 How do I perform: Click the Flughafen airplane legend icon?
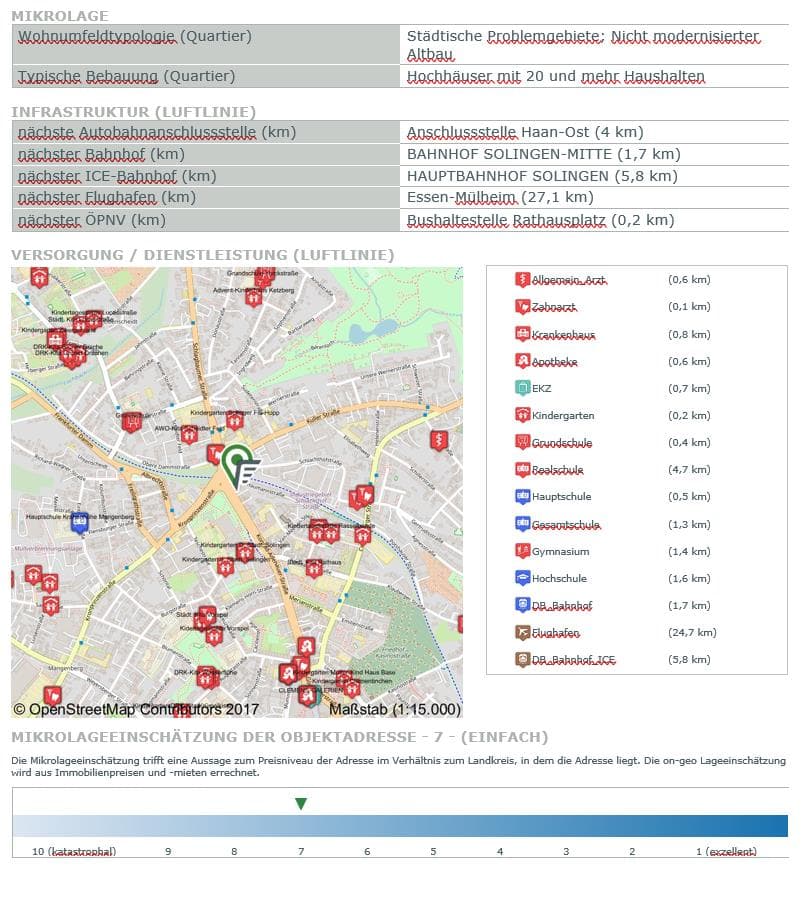522,632
